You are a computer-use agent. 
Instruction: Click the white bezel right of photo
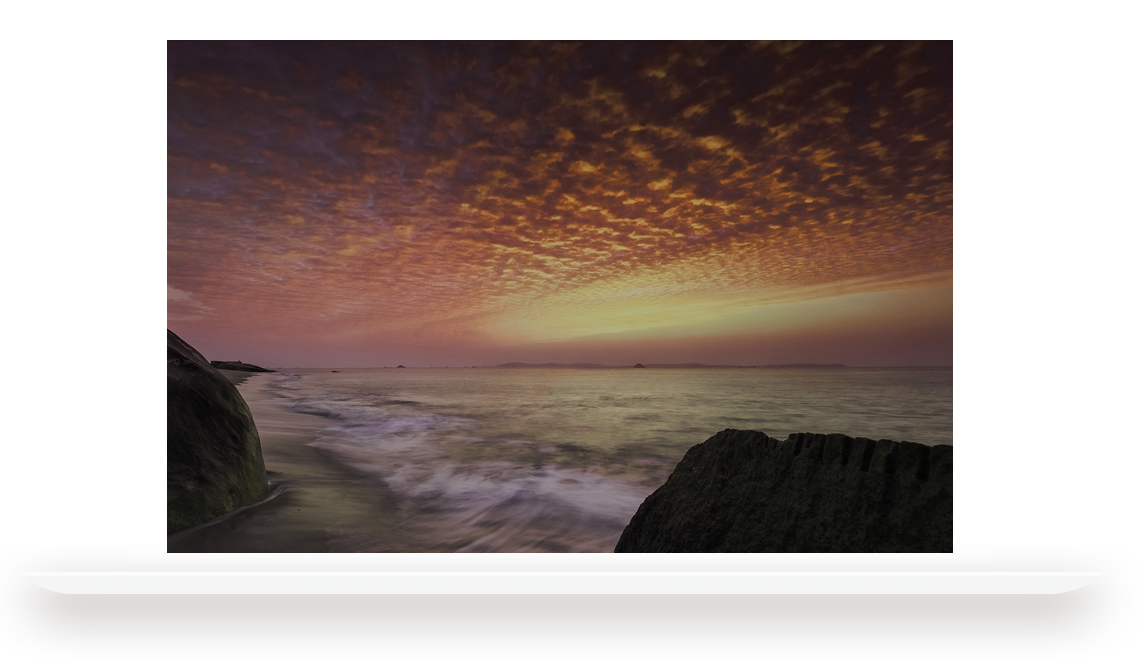tap(972, 300)
